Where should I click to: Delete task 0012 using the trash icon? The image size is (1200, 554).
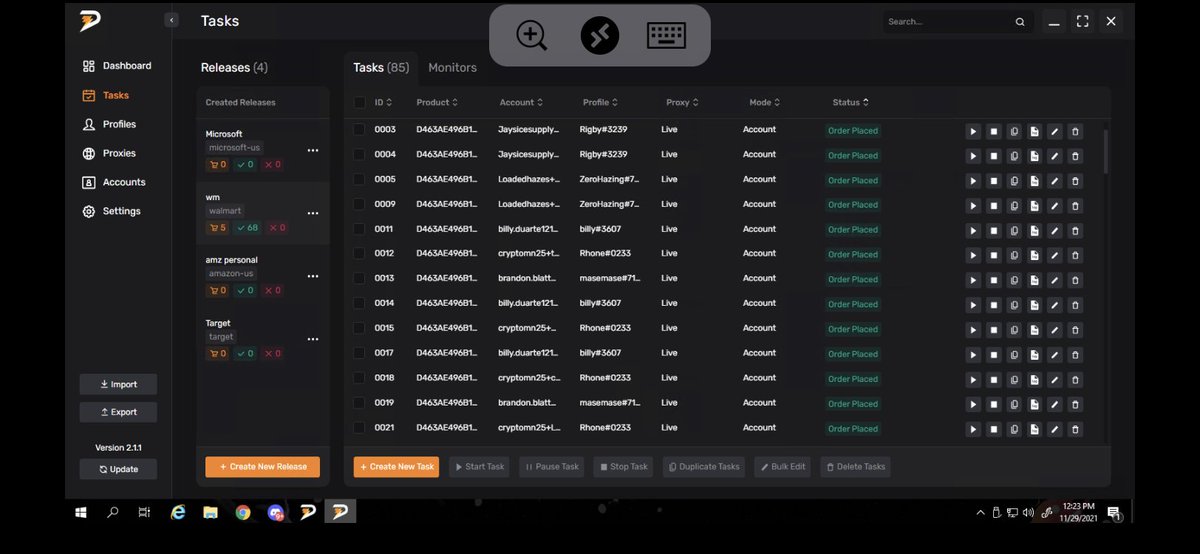[x=1075, y=255]
